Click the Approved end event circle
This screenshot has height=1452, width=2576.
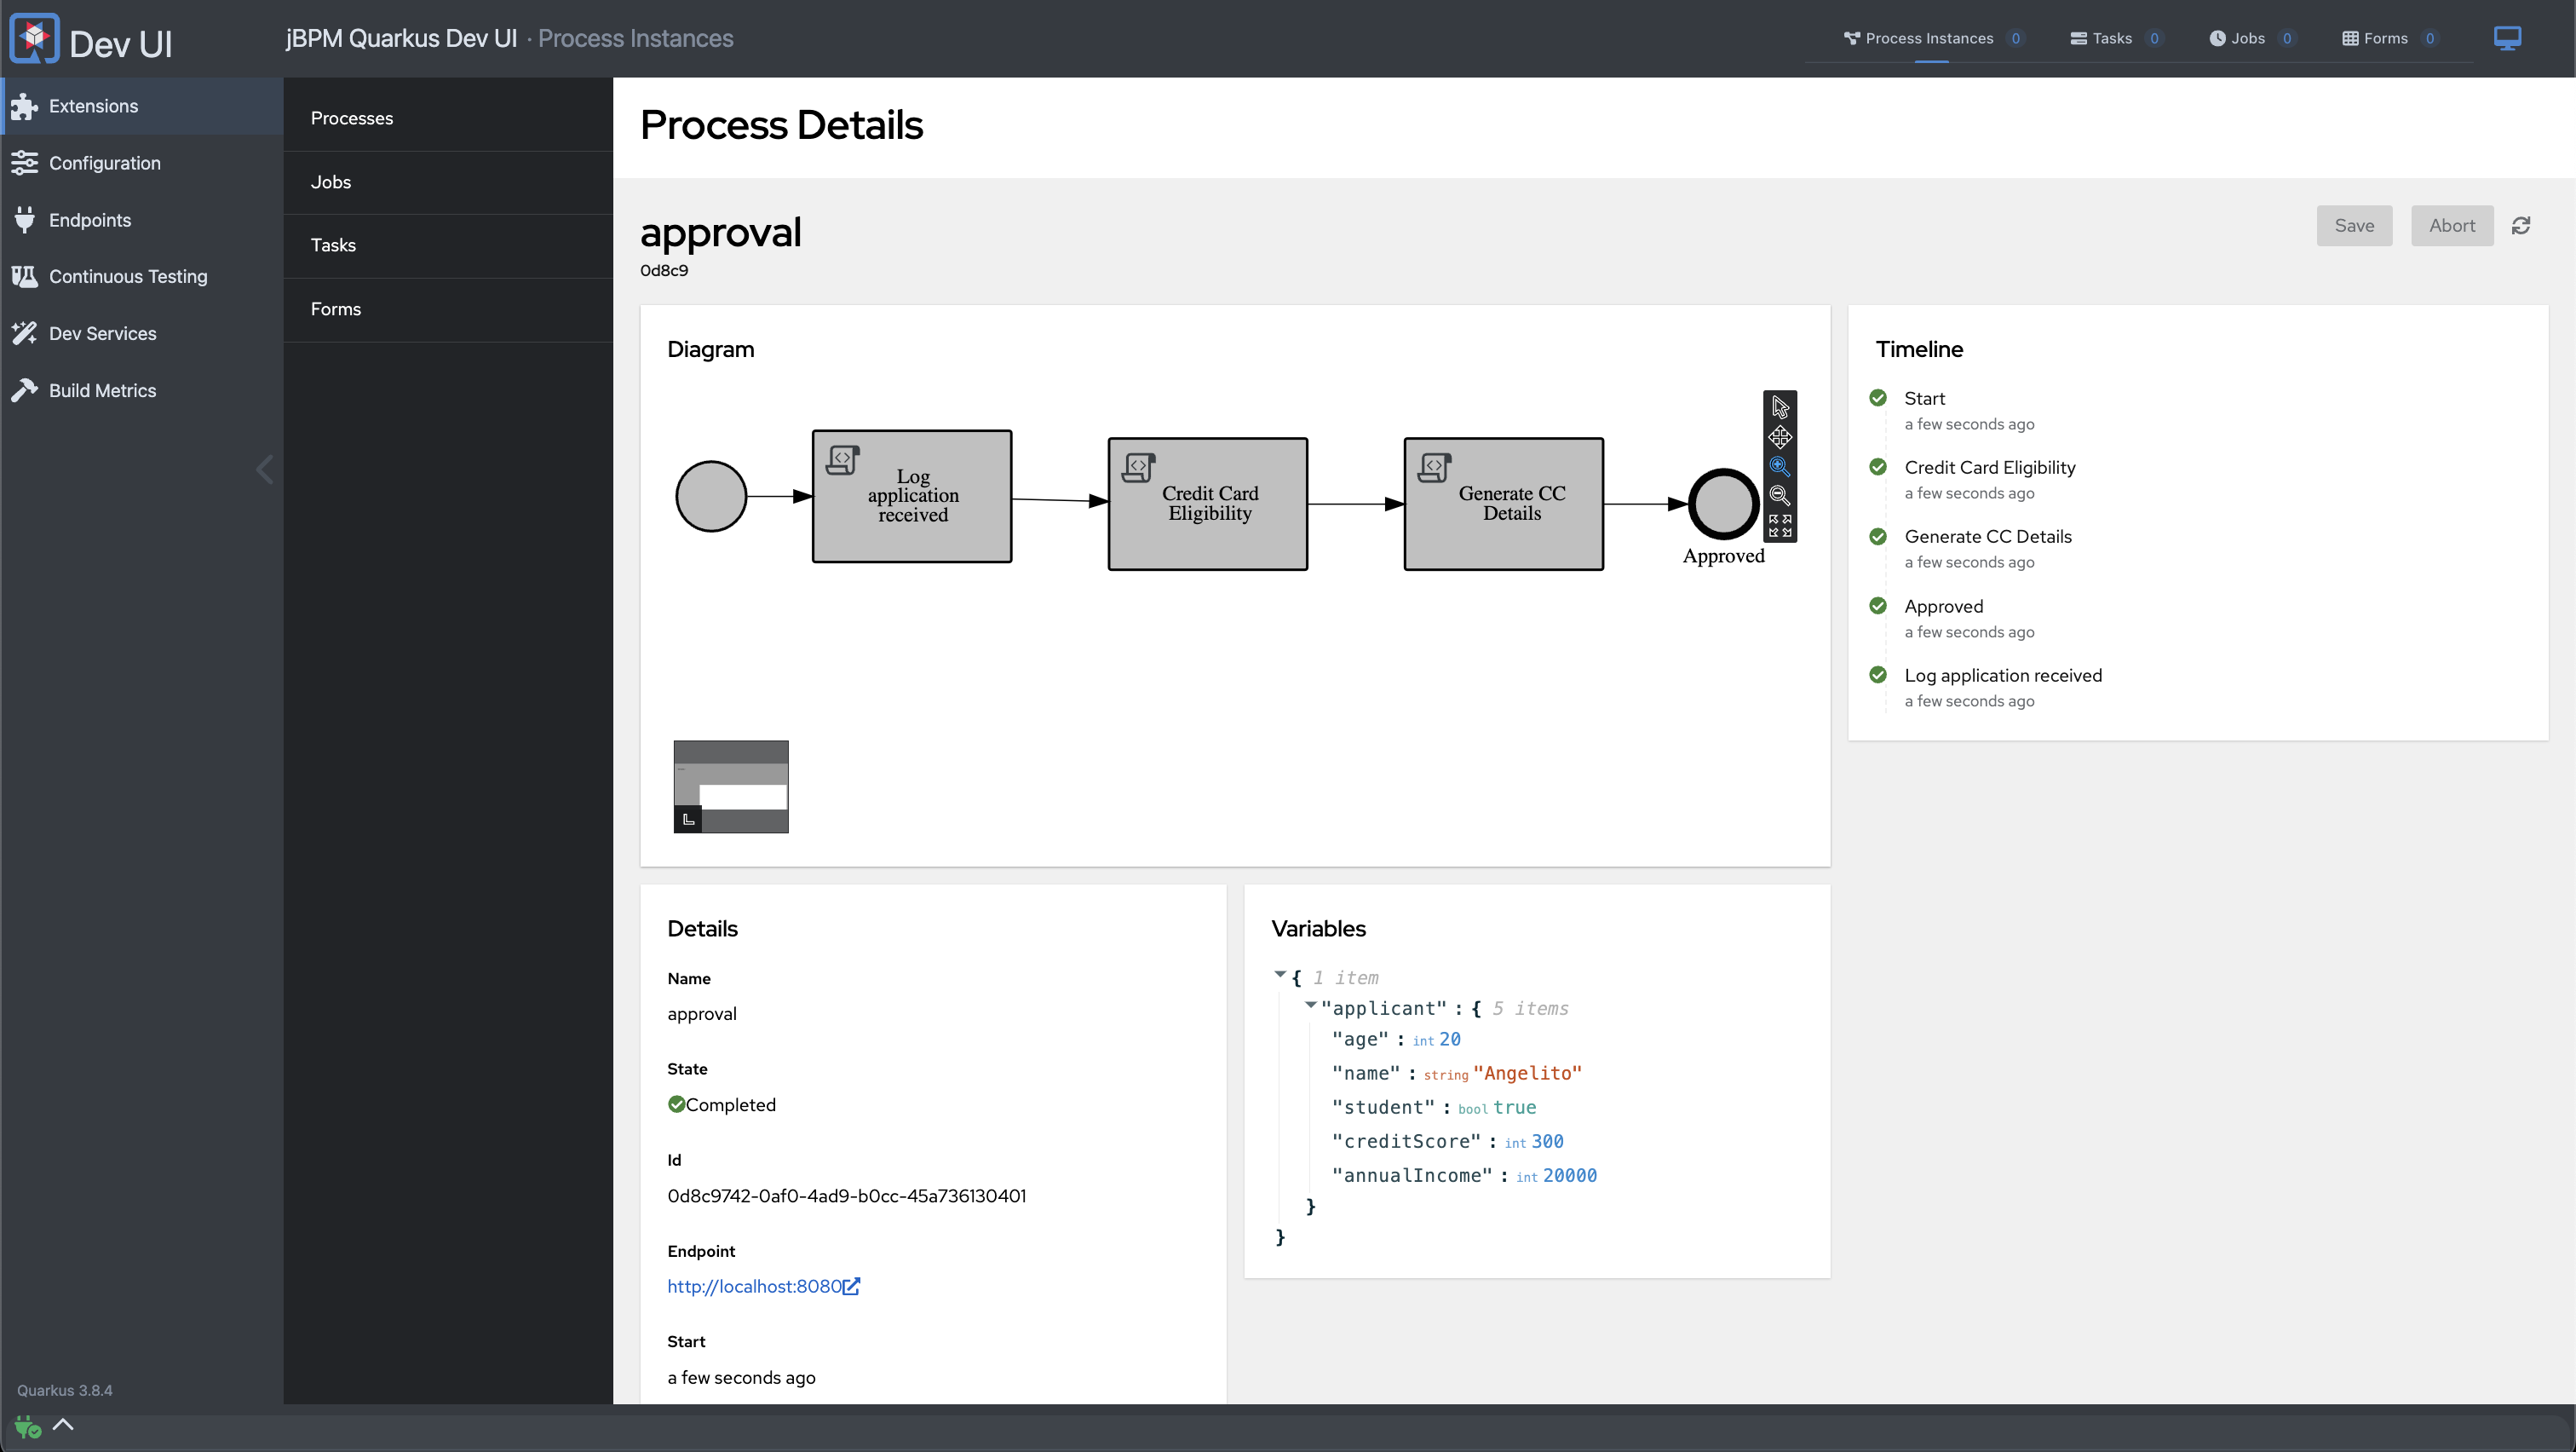click(x=1723, y=504)
